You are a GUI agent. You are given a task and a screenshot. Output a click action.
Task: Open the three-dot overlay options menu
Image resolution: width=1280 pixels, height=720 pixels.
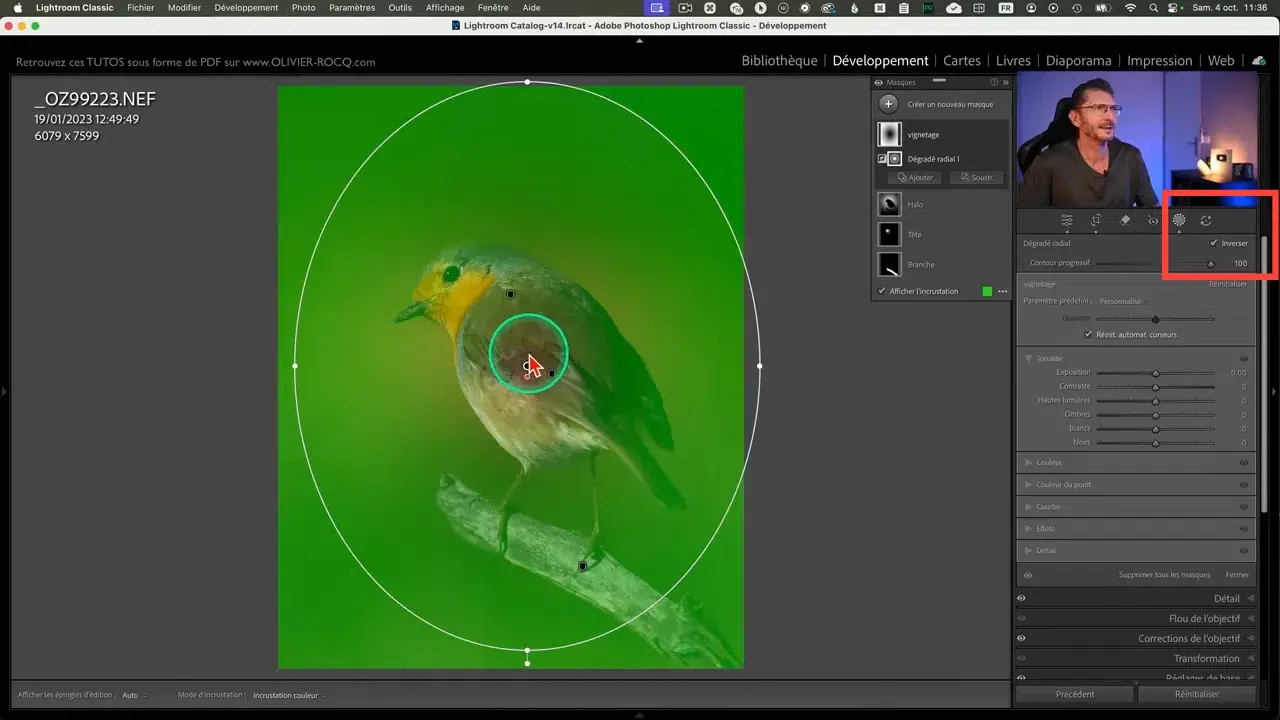[1003, 291]
